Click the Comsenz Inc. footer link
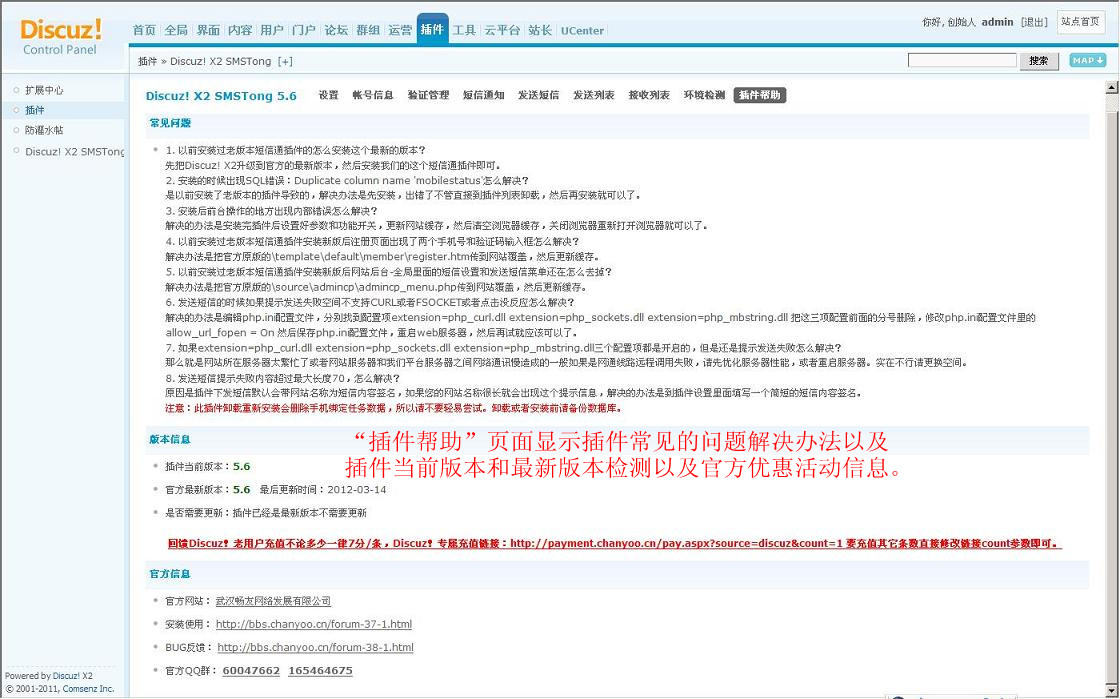This screenshot has width=1120, height=699. click(x=89, y=688)
